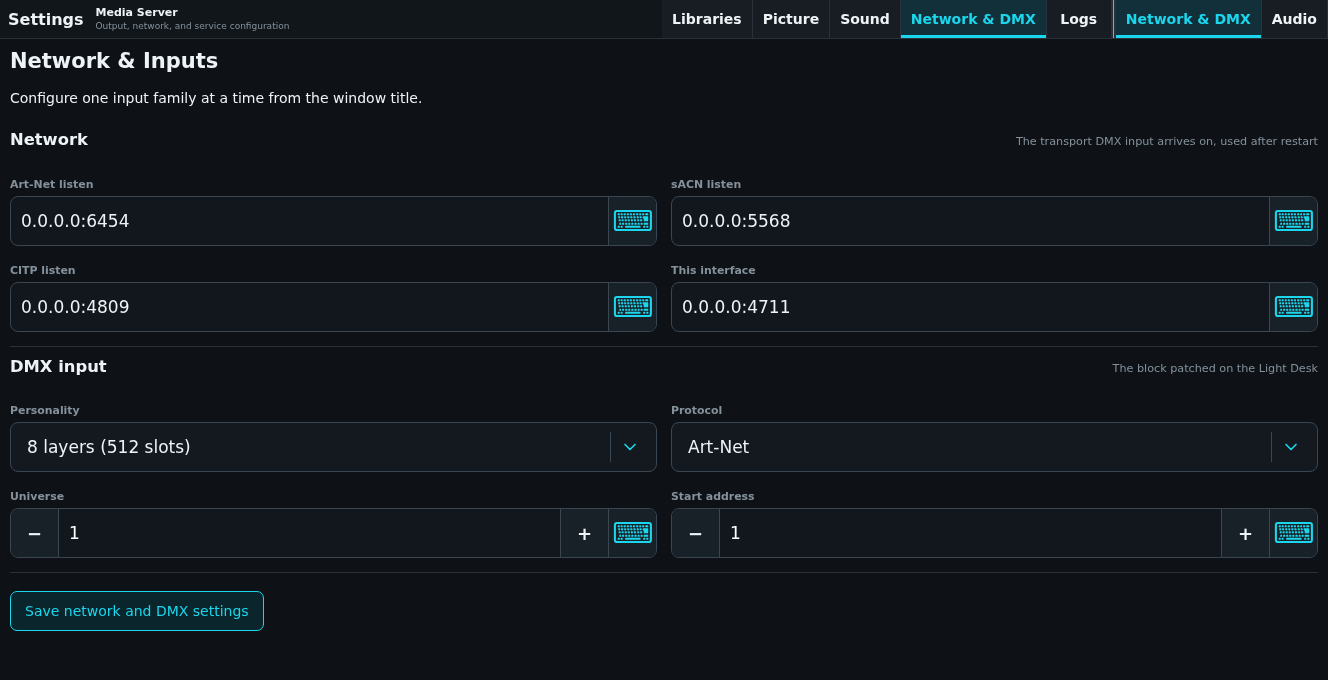The width and height of the screenshot is (1328, 680).
Task: Select the Network & DMX tab beside Sound
Action: click(973, 19)
